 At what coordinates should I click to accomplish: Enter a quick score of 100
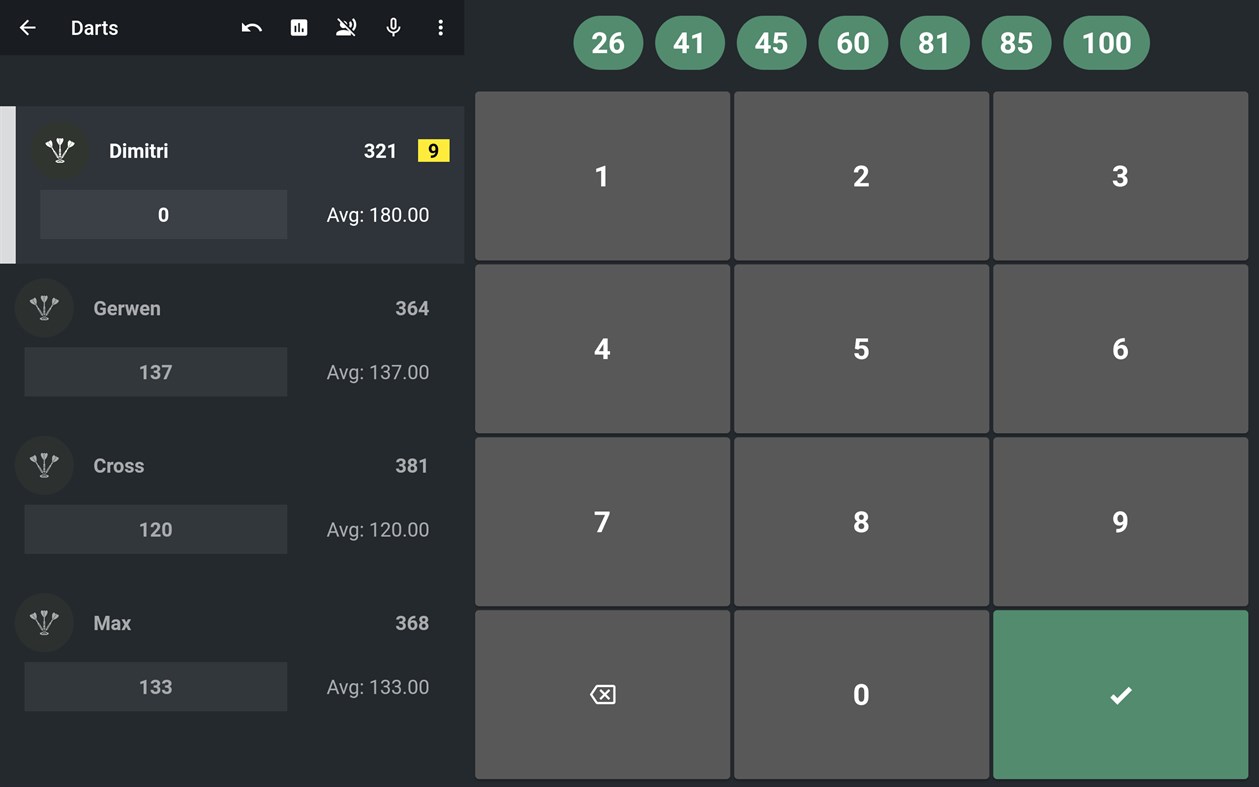(1106, 43)
